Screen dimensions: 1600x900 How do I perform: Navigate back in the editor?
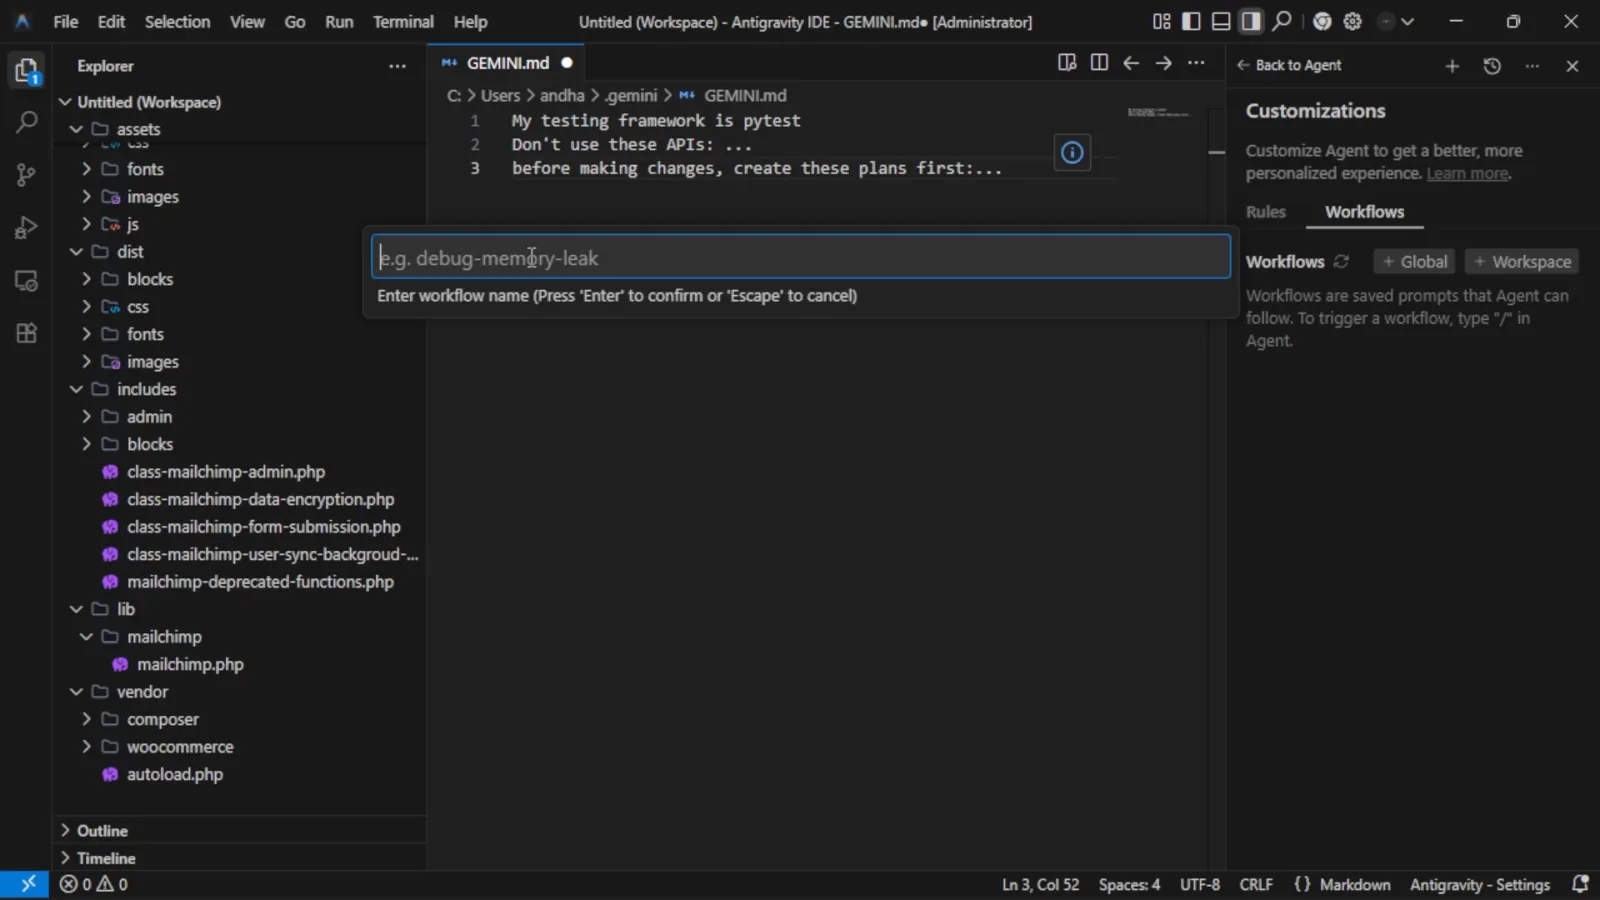click(1131, 63)
